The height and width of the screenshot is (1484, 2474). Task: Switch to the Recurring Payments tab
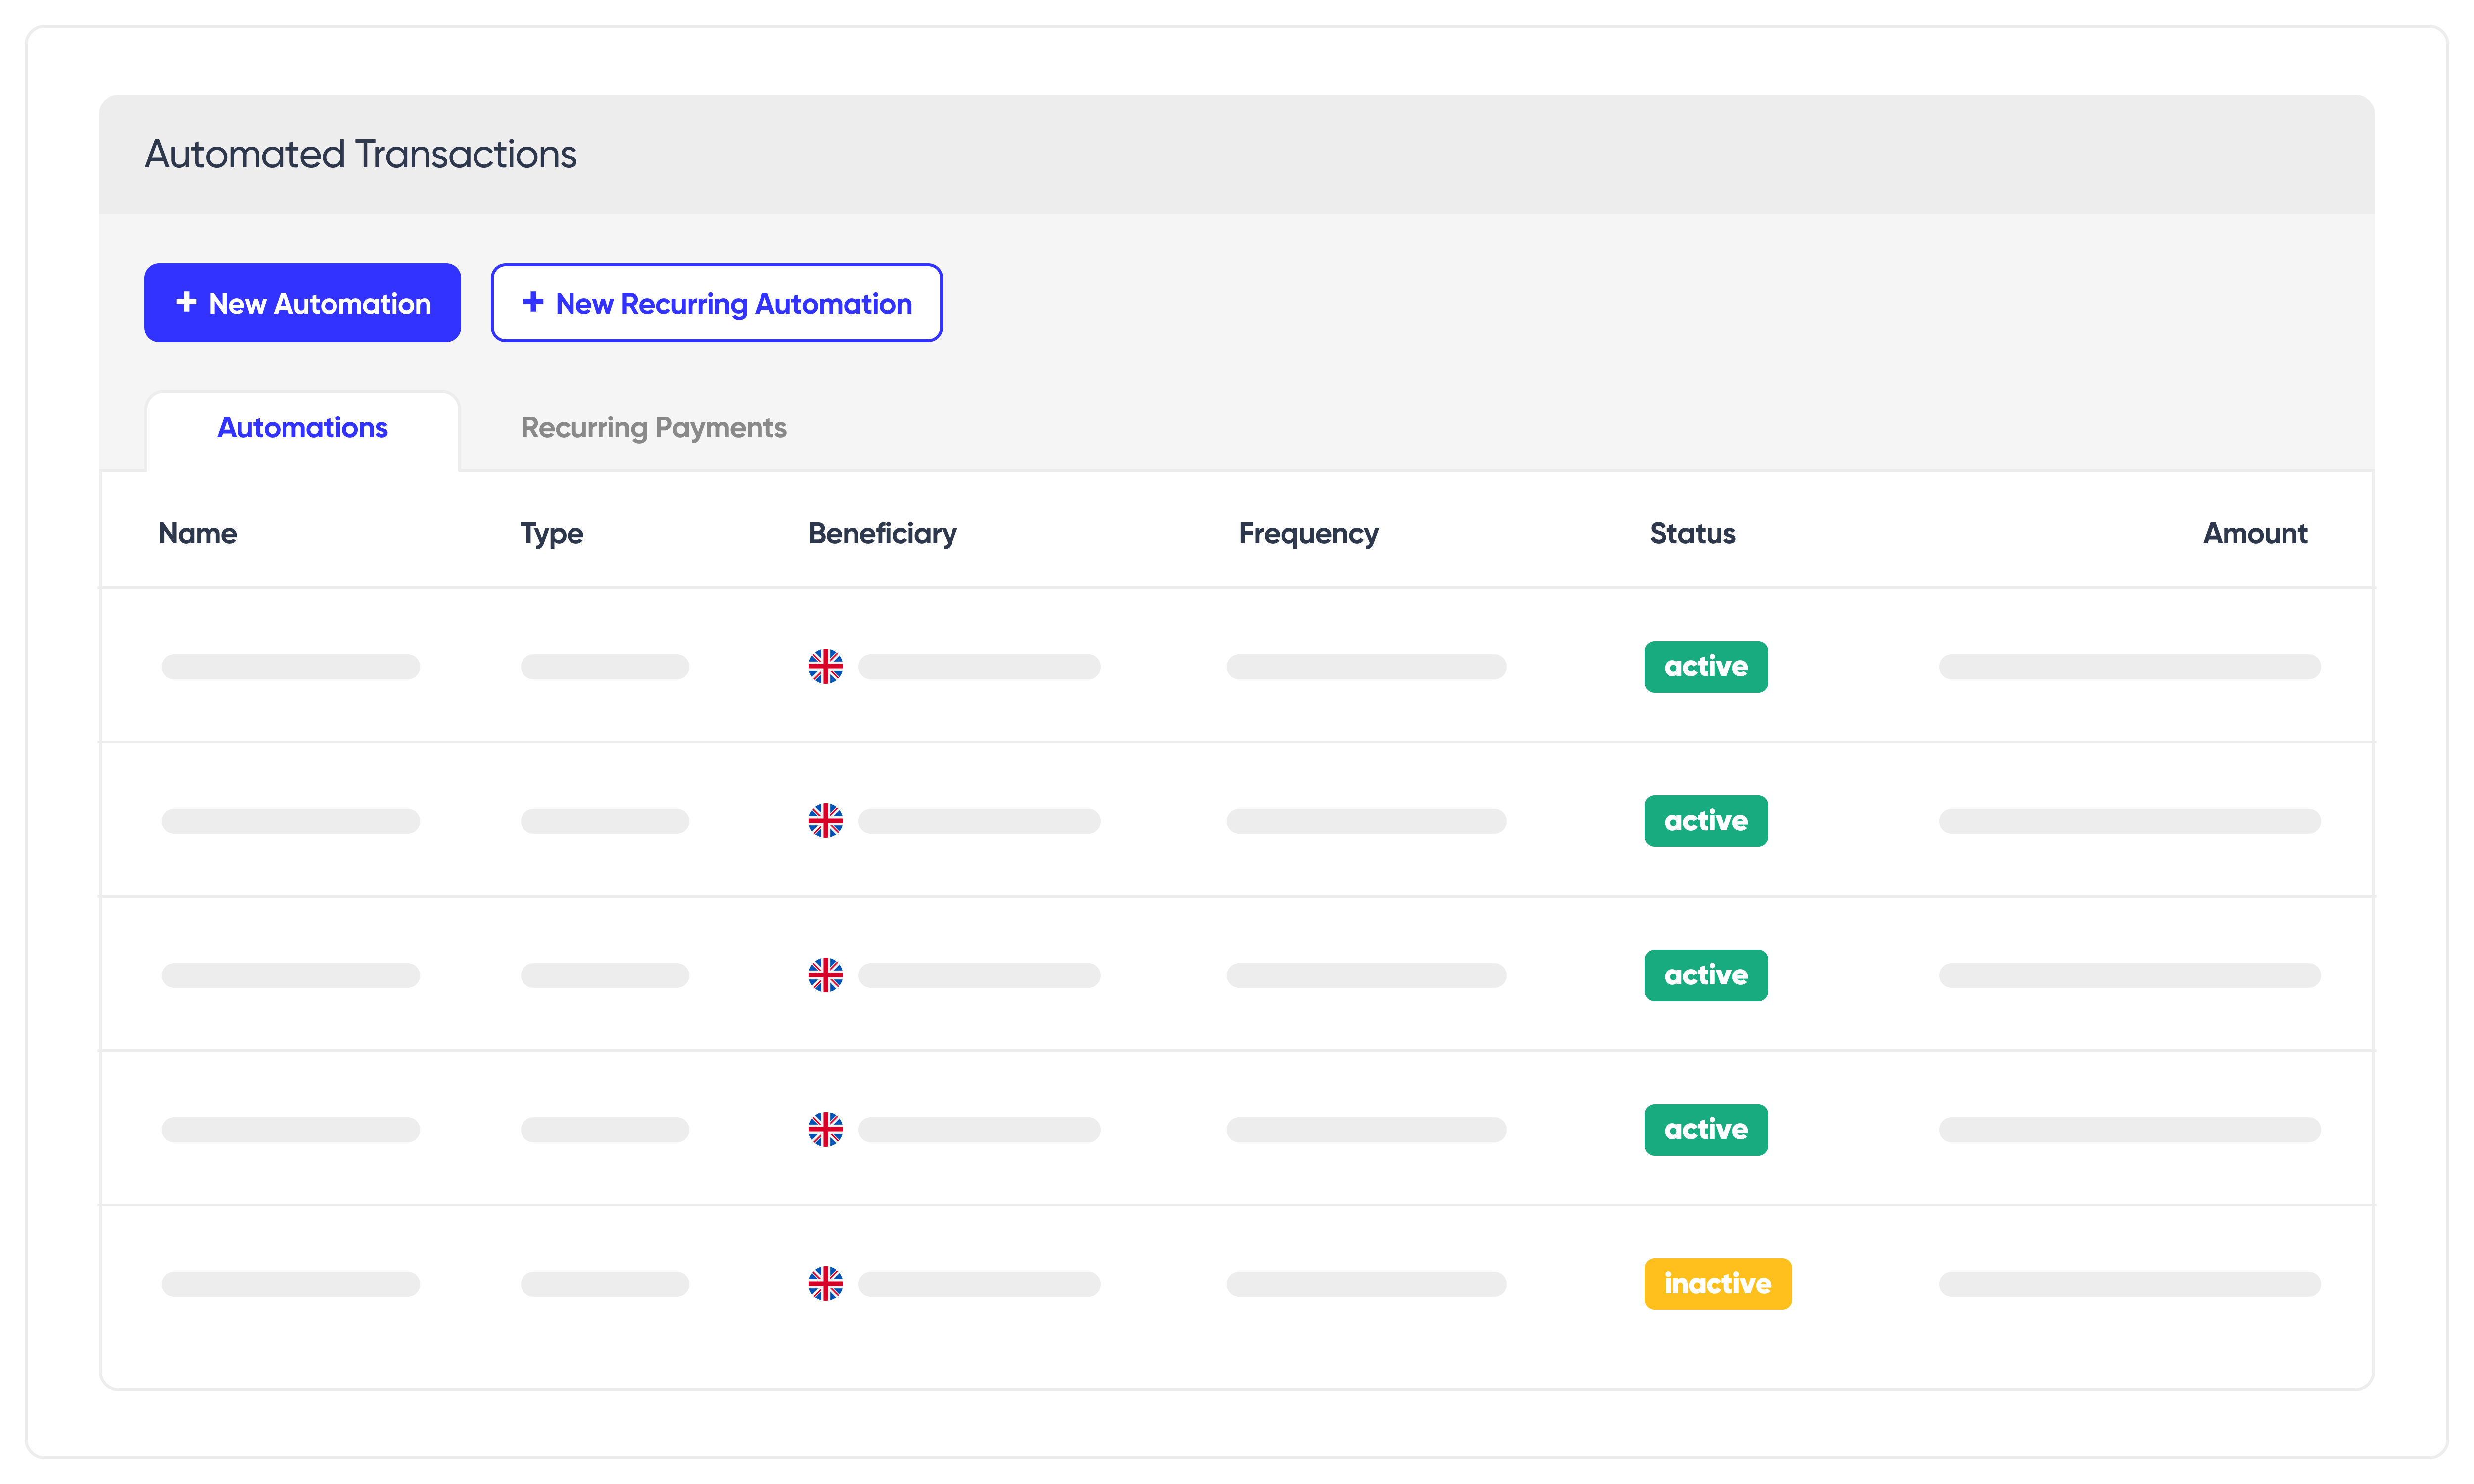point(652,428)
